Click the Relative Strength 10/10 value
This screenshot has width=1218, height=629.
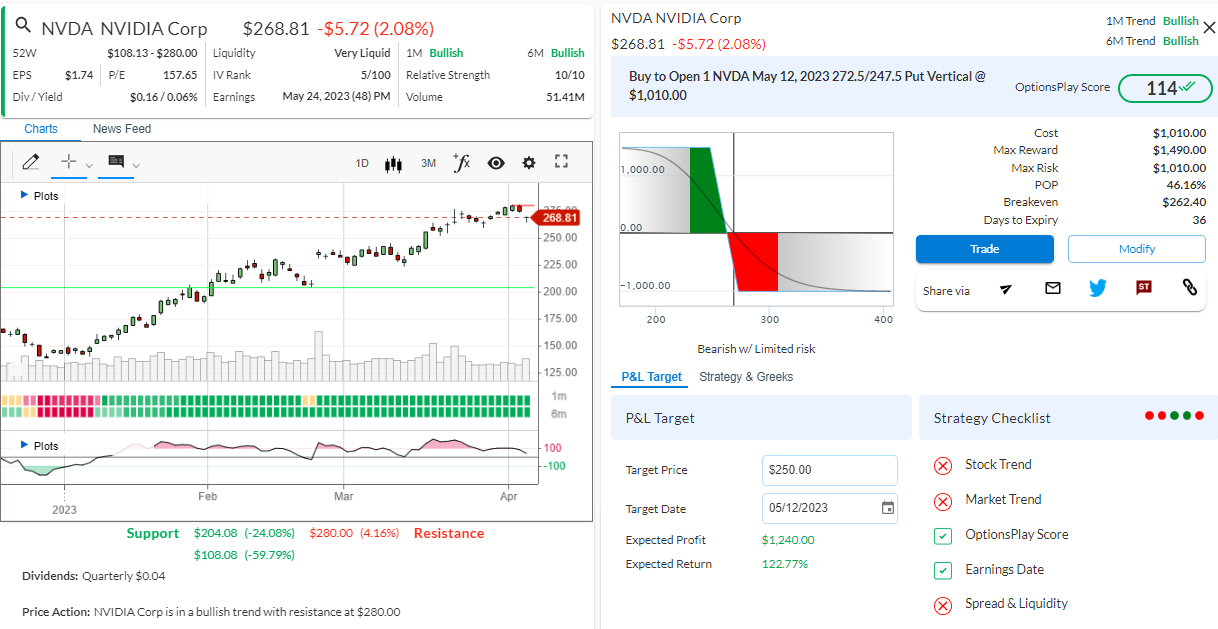[x=570, y=75]
